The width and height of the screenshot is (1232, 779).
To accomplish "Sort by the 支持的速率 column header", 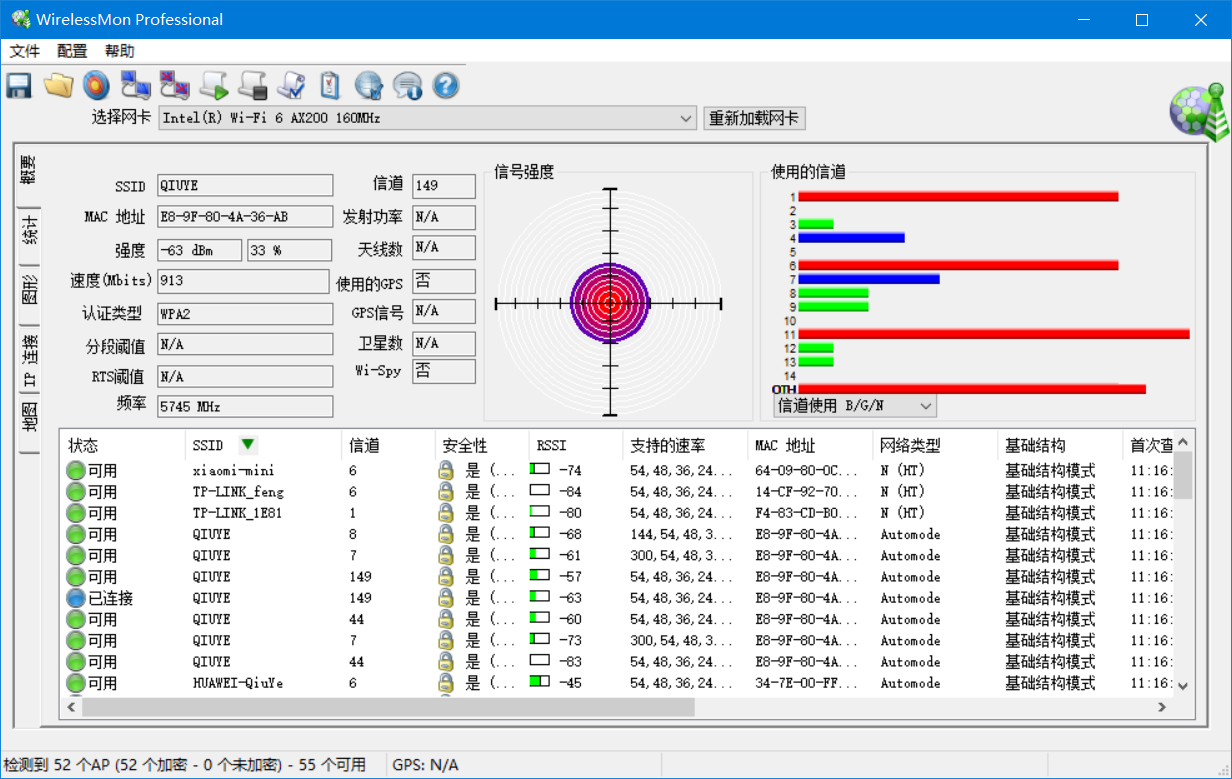I will [x=685, y=445].
